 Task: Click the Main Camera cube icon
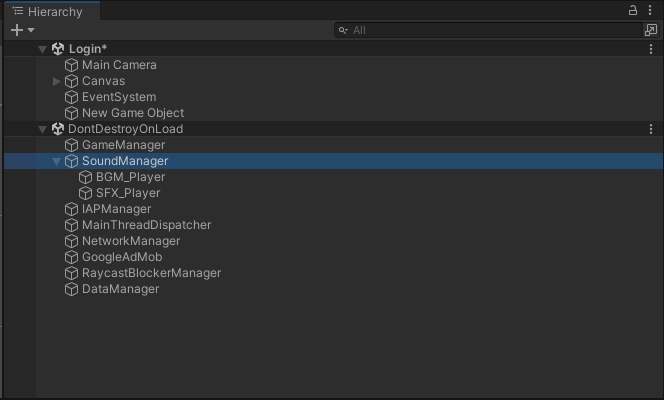point(72,65)
